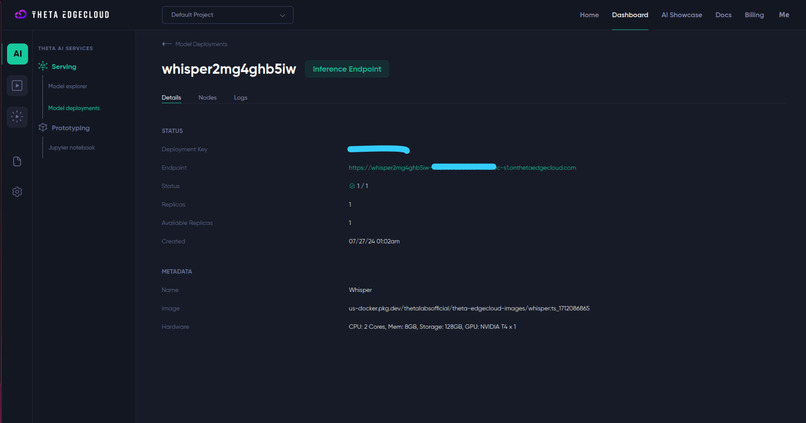Open Prototyping section in sidebar
The image size is (806, 423).
click(70, 128)
